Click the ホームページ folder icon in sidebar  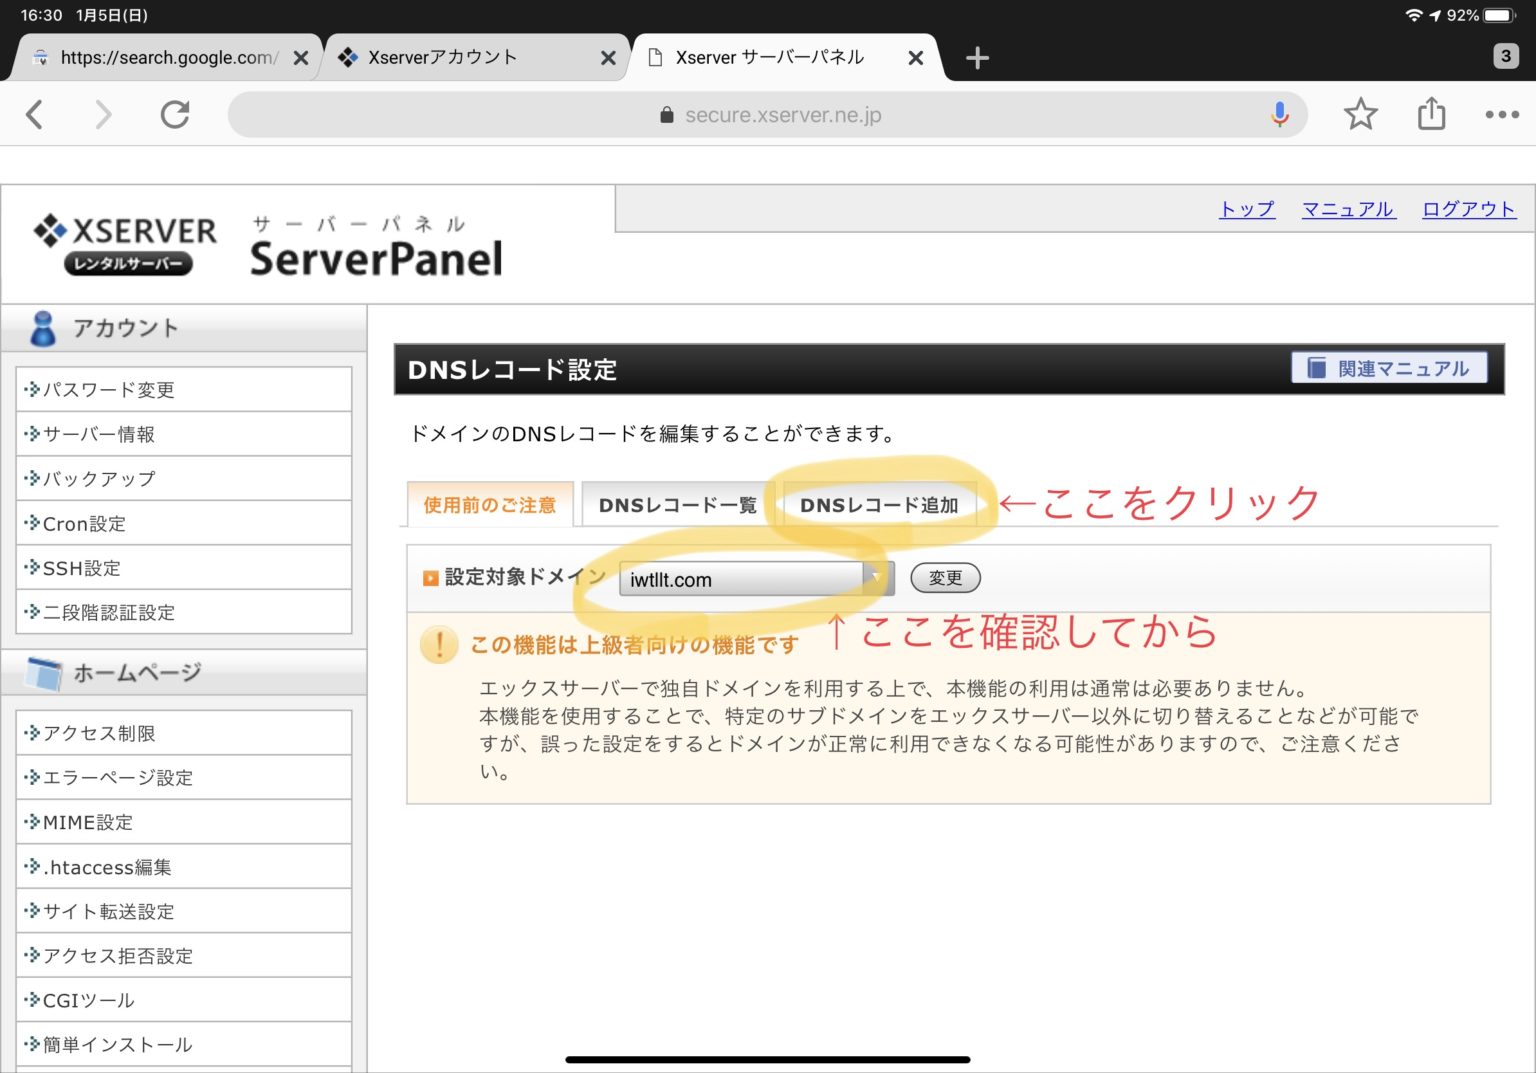[x=42, y=672]
